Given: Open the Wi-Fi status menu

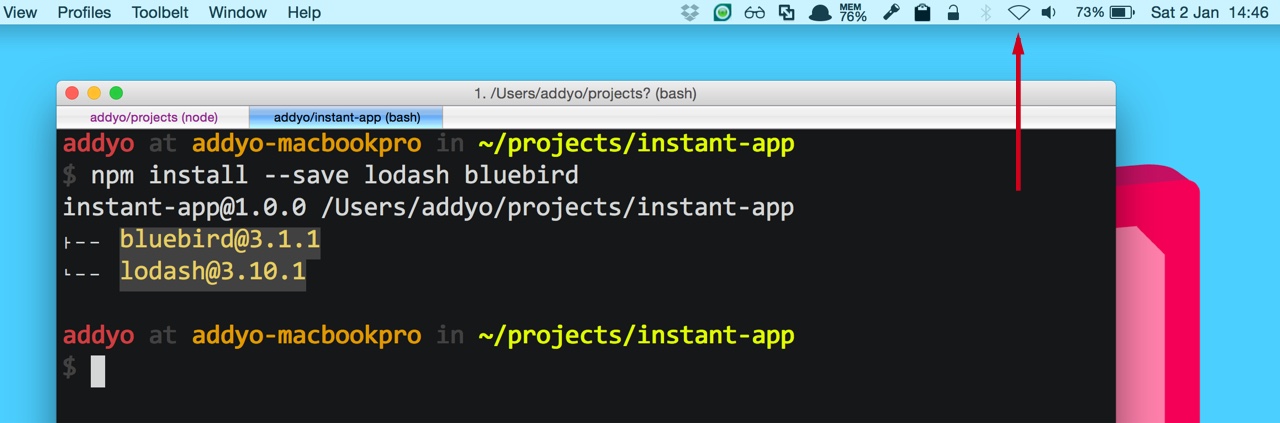Looking at the screenshot, I should tap(1018, 13).
